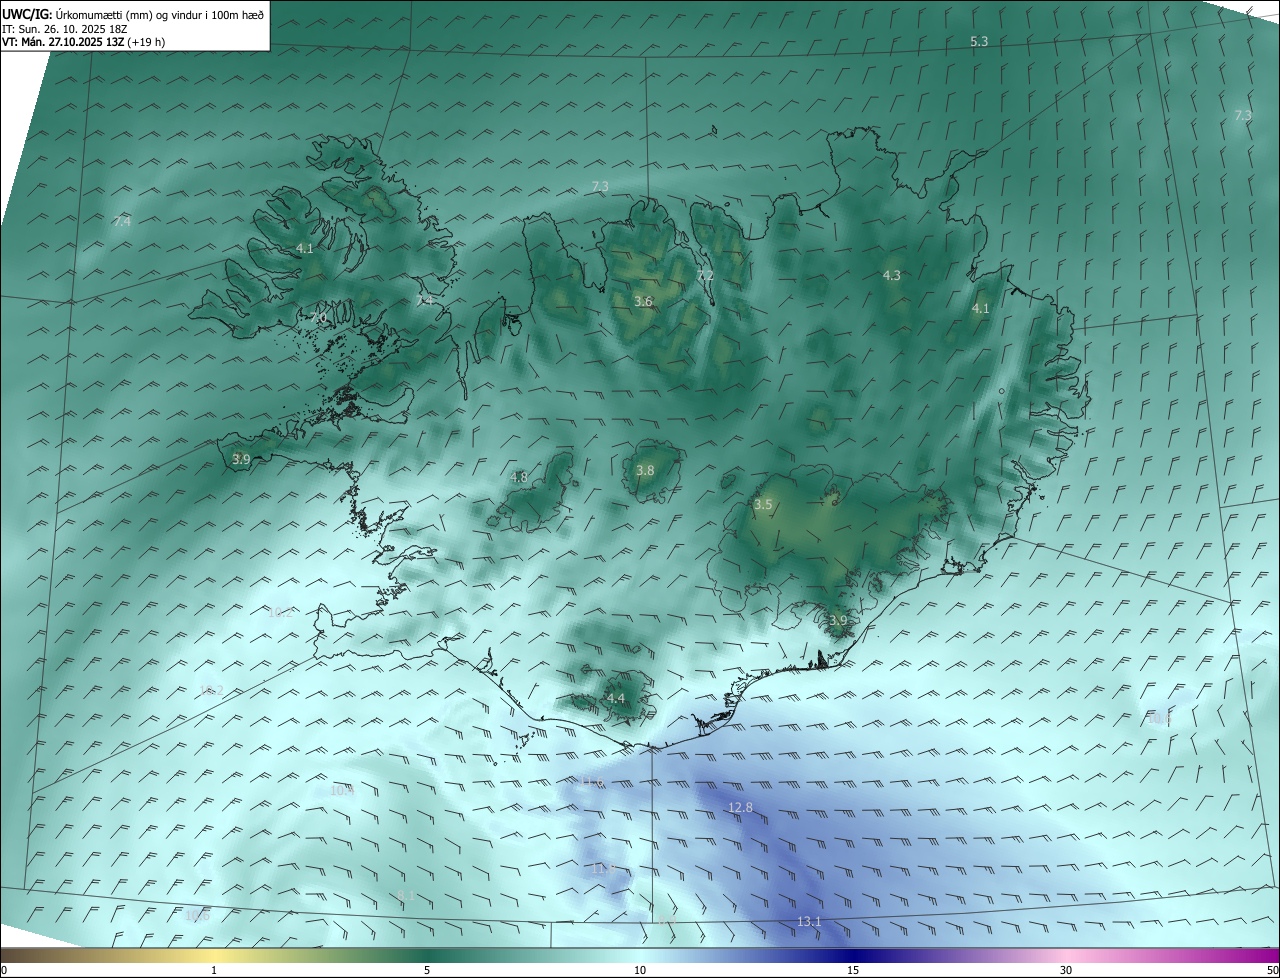Click the colorbar tick label "5"
The image size is (1280, 978).
pos(427,970)
